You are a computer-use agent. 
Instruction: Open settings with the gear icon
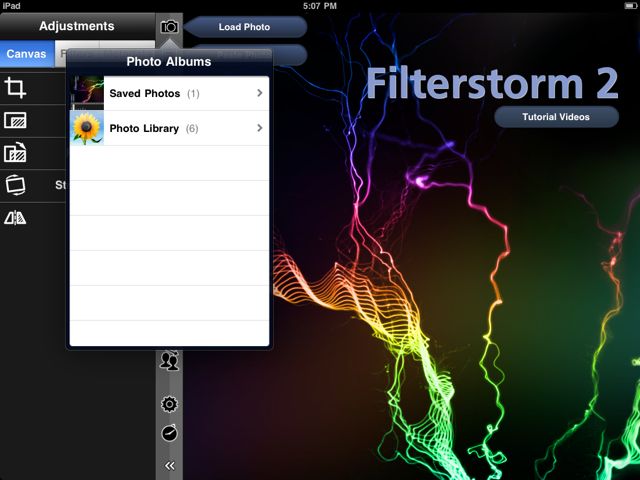point(169,404)
